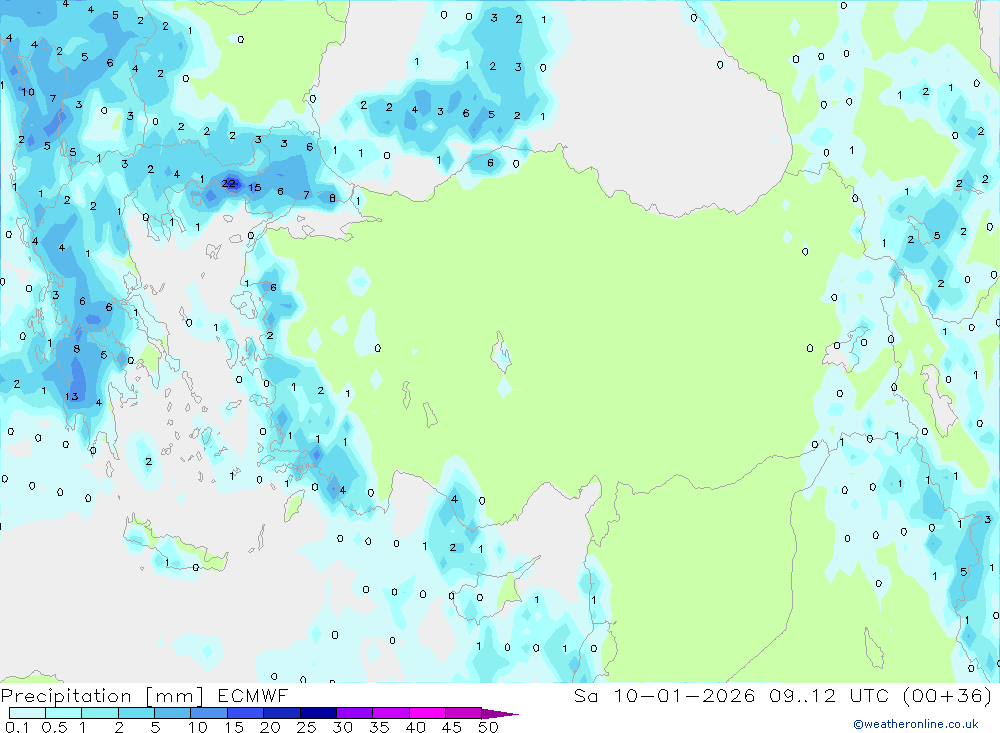
Task: Click the '15' value next to 22 on the map
Action: (x=254, y=188)
